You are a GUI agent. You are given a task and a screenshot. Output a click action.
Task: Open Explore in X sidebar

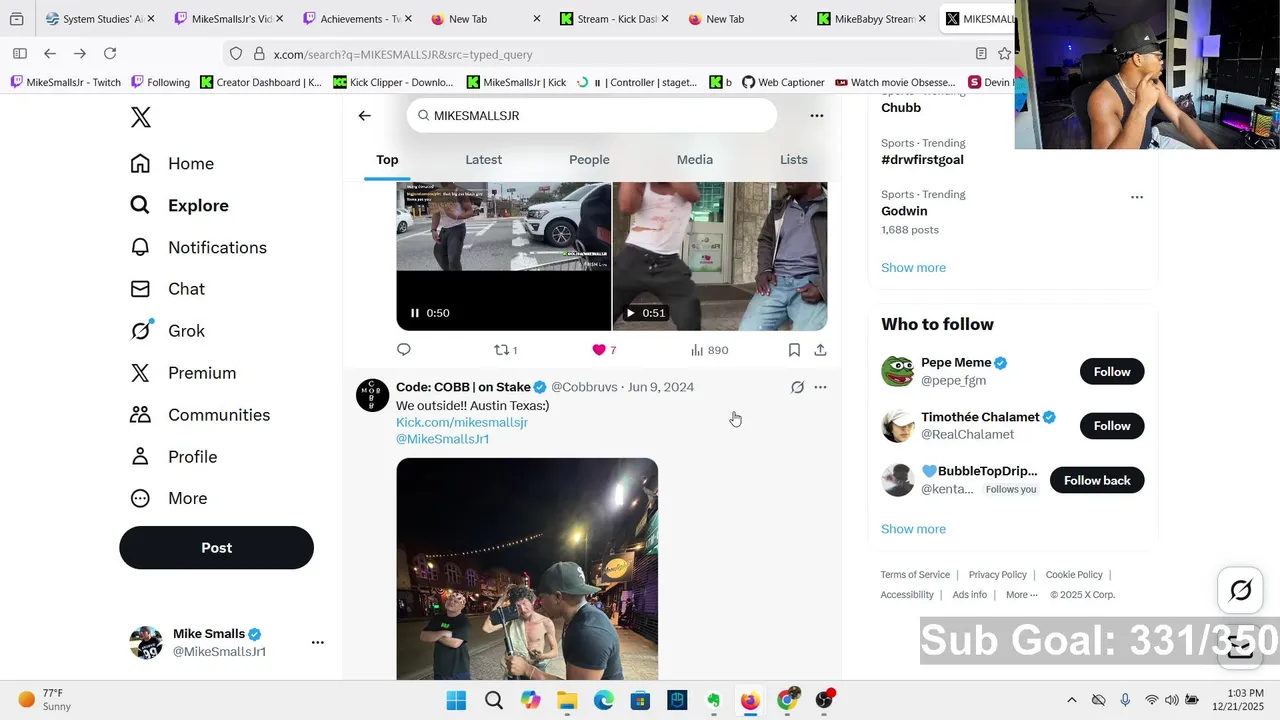tap(179, 206)
